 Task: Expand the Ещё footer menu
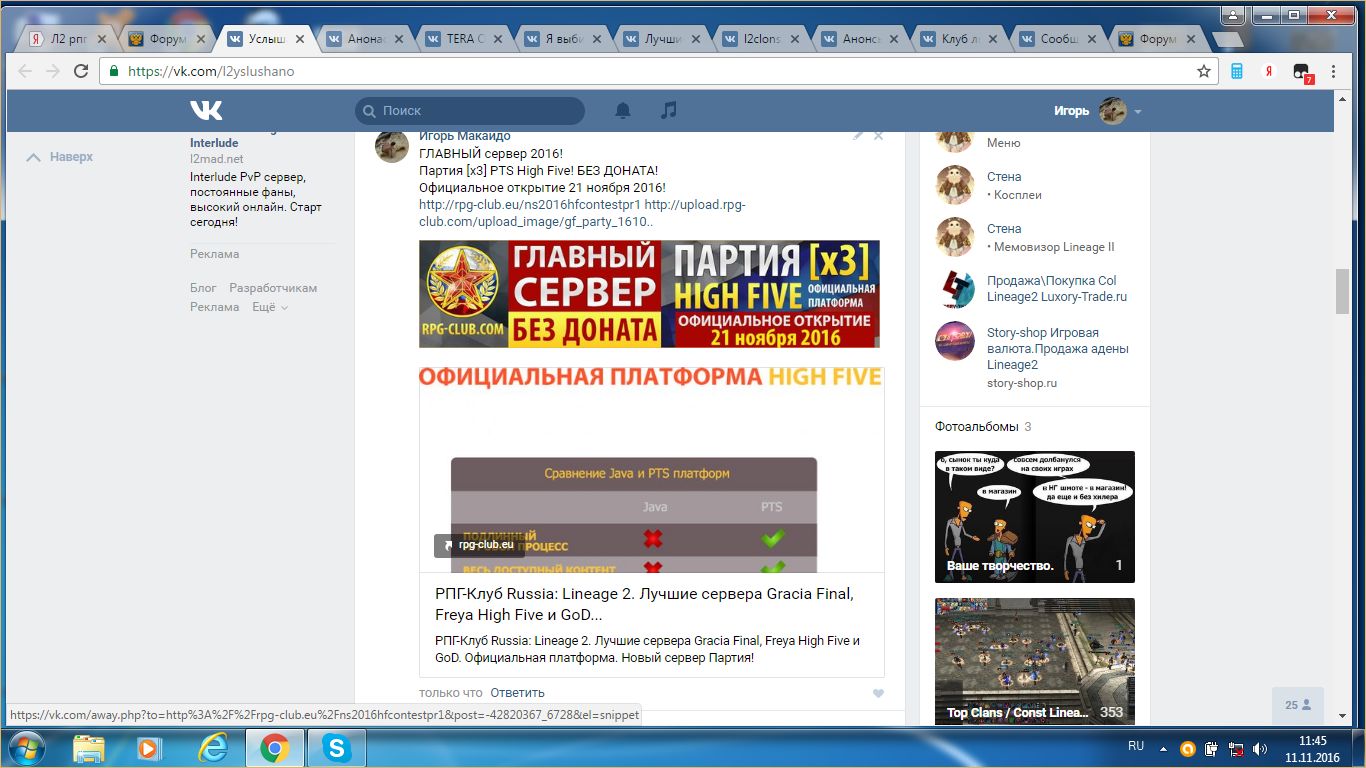[x=269, y=307]
